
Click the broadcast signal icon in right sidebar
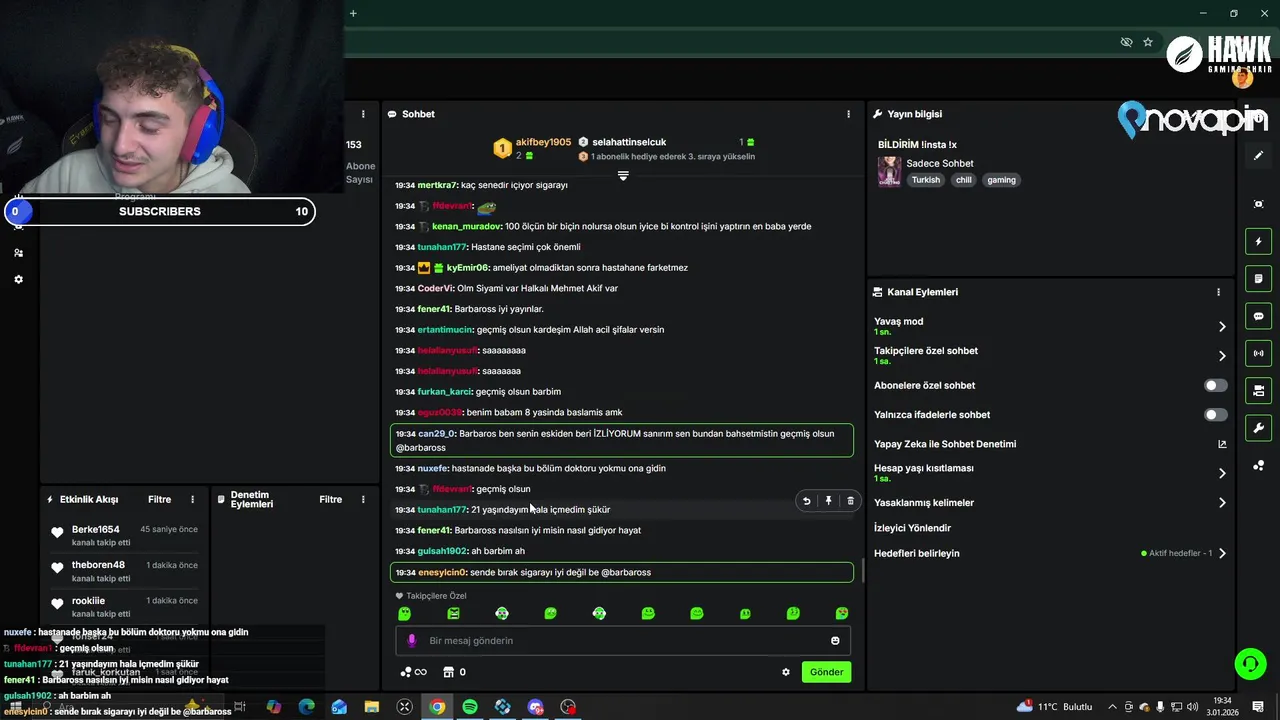coord(1258,353)
